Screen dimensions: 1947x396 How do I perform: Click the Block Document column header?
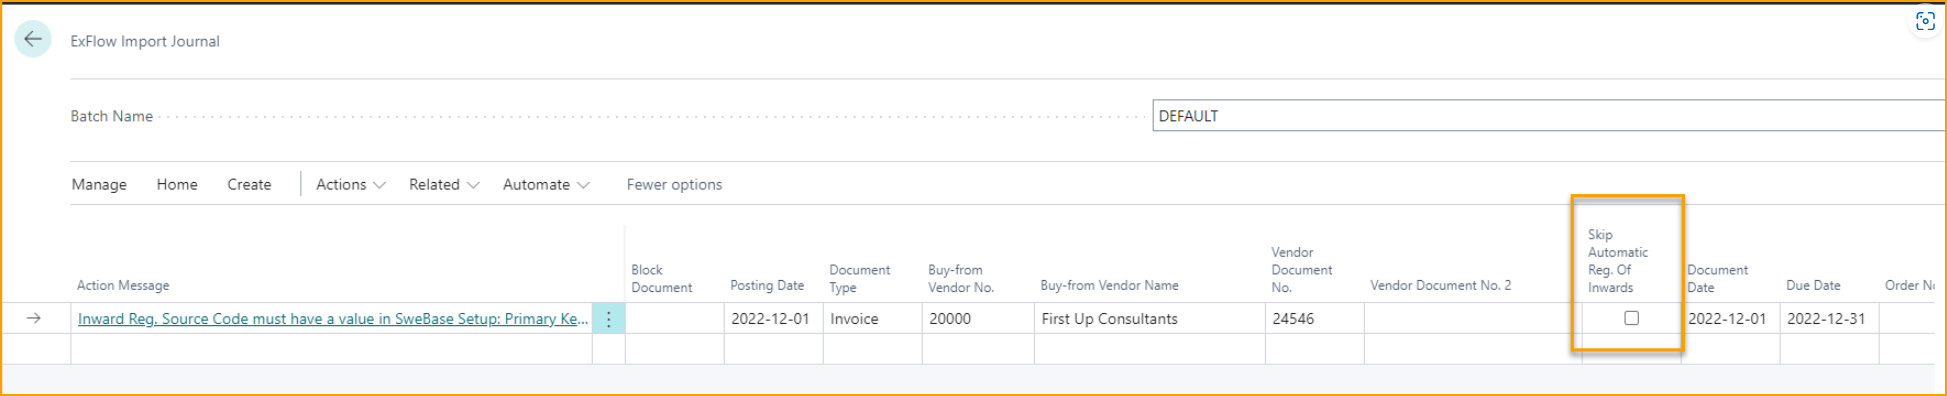[661, 279]
